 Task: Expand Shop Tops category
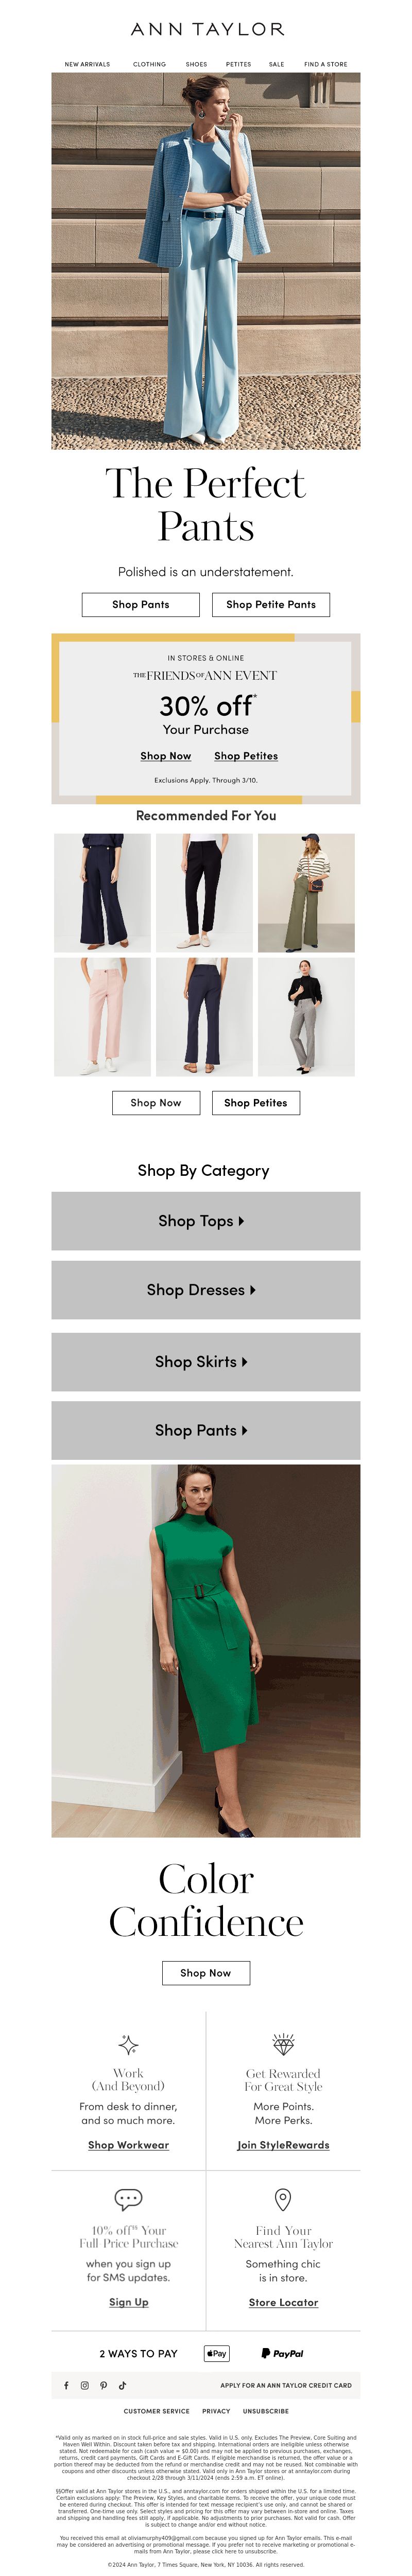coord(206,1221)
